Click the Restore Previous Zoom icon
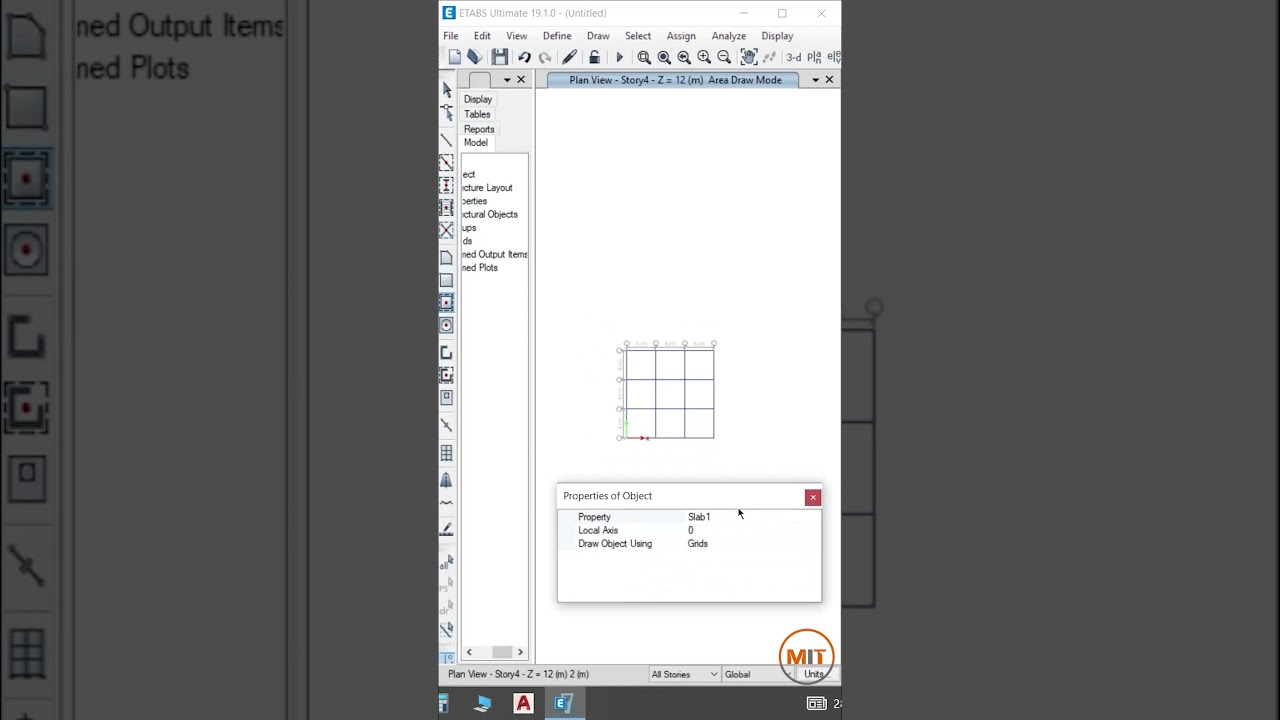The width and height of the screenshot is (1280, 720). [684, 58]
